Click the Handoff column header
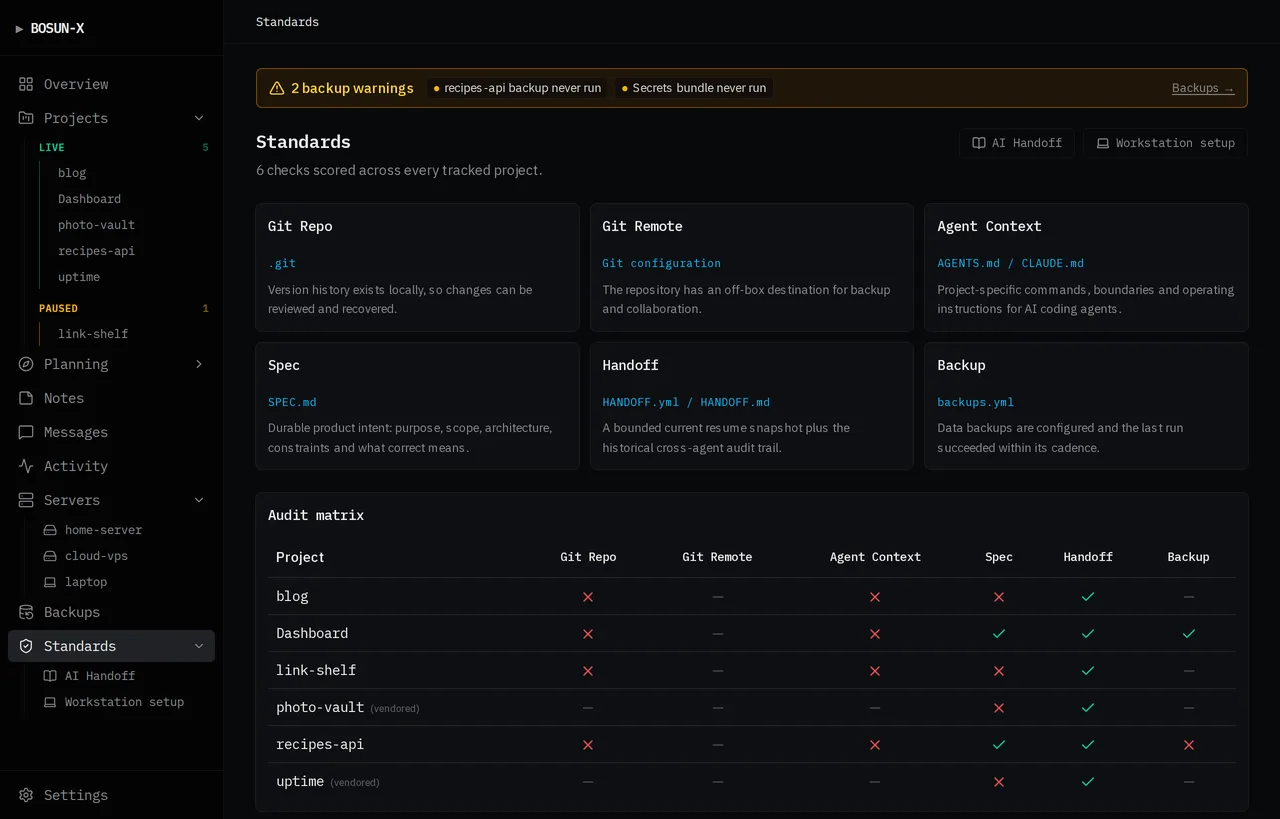 click(x=1088, y=557)
